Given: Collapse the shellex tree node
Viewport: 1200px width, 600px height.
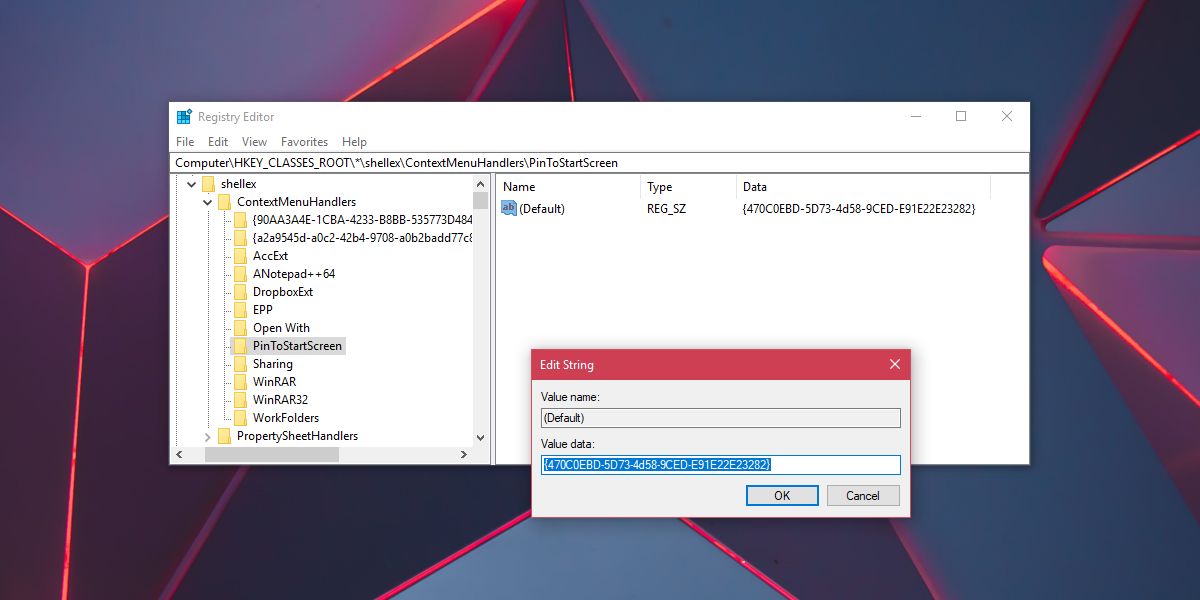Looking at the screenshot, I should [x=190, y=183].
